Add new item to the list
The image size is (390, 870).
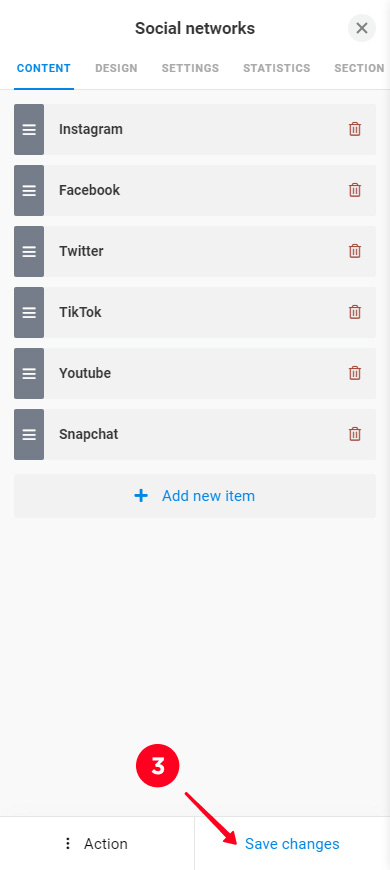click(x=195, y=496)
